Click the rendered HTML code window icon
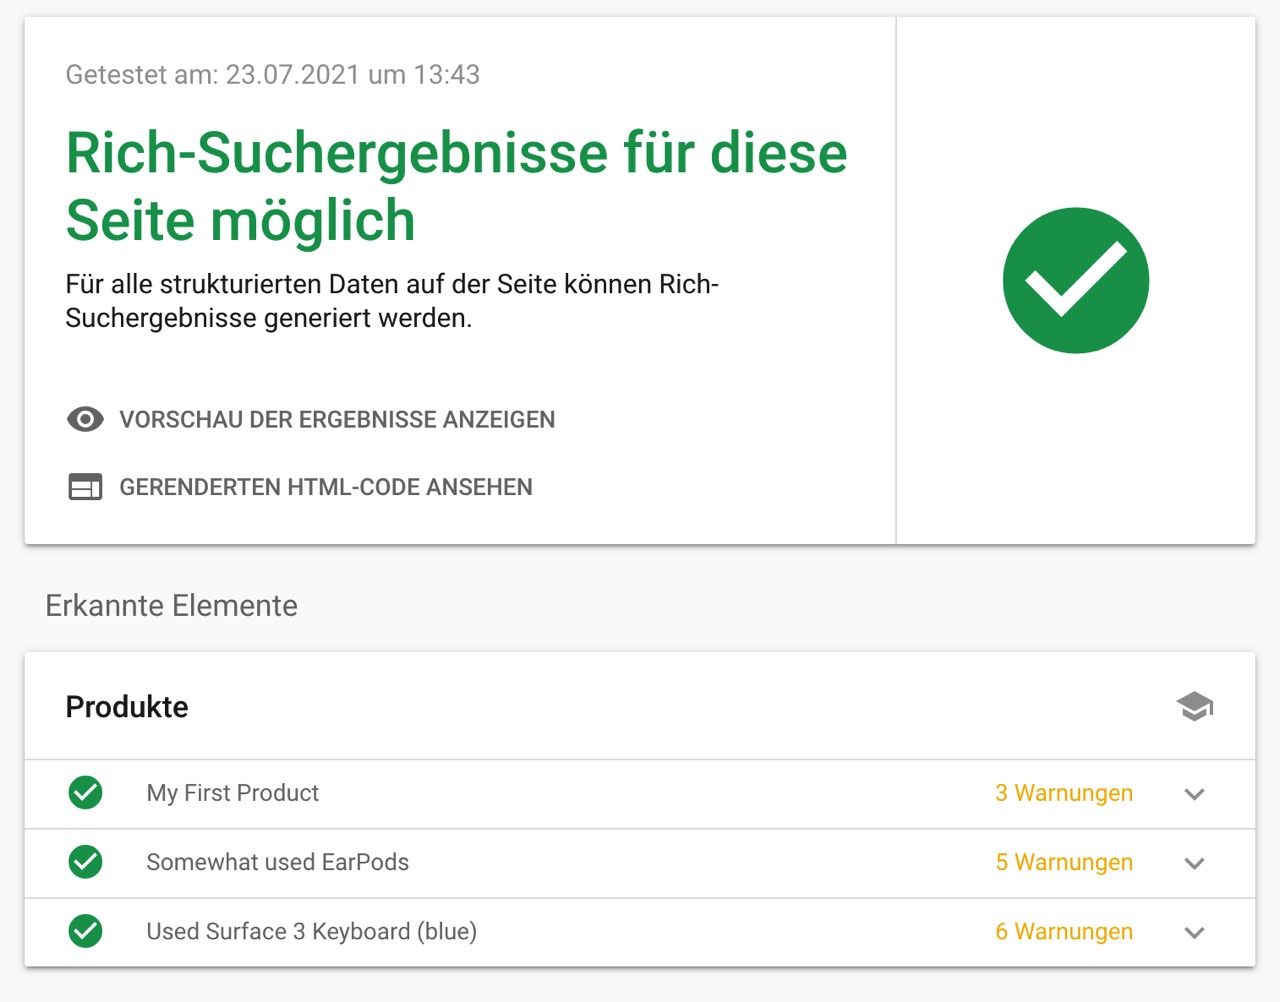This screenshot has height=1002, width=1280. (x=85, y=487)
